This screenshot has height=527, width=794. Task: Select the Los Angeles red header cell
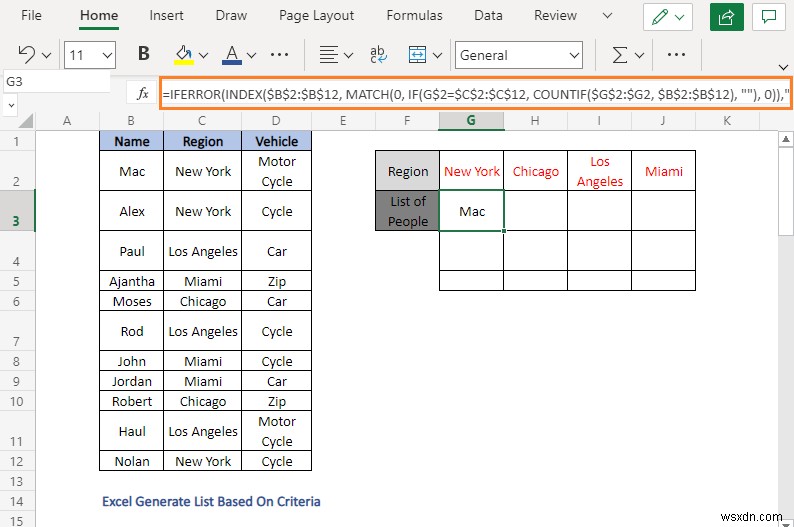pos(600,171)
